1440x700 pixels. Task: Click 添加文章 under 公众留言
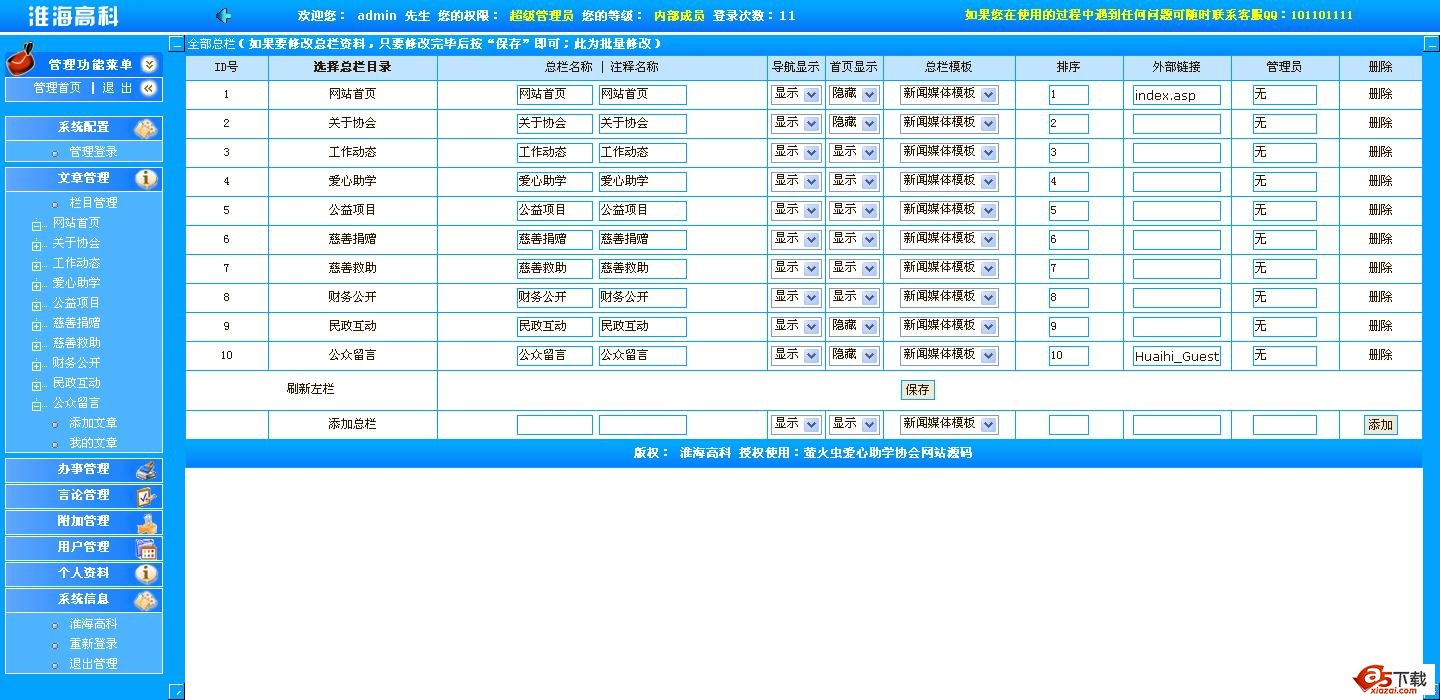(x=93, y=423)
